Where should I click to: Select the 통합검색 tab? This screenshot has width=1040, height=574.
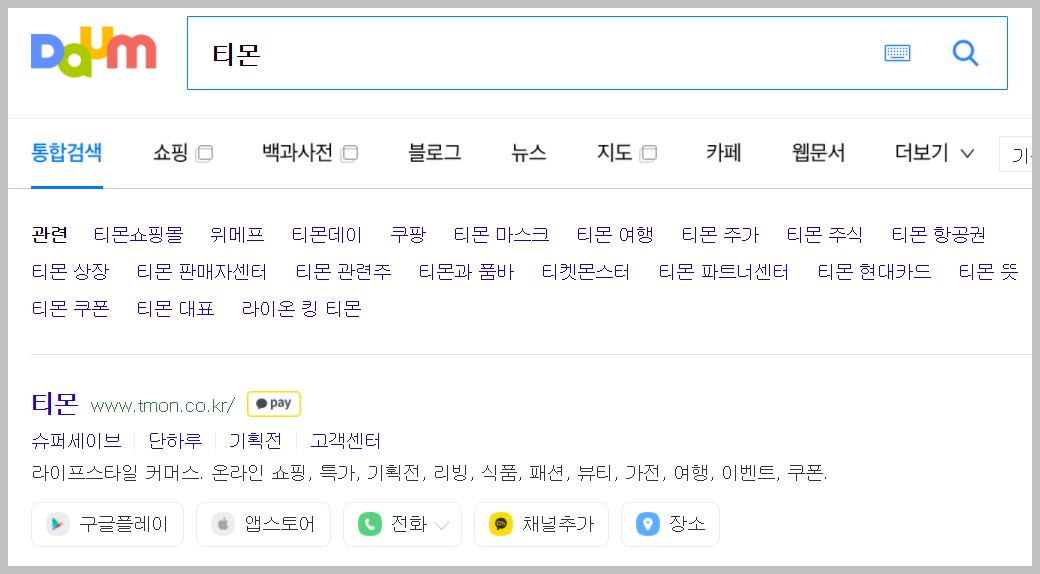tap(66, 153)
